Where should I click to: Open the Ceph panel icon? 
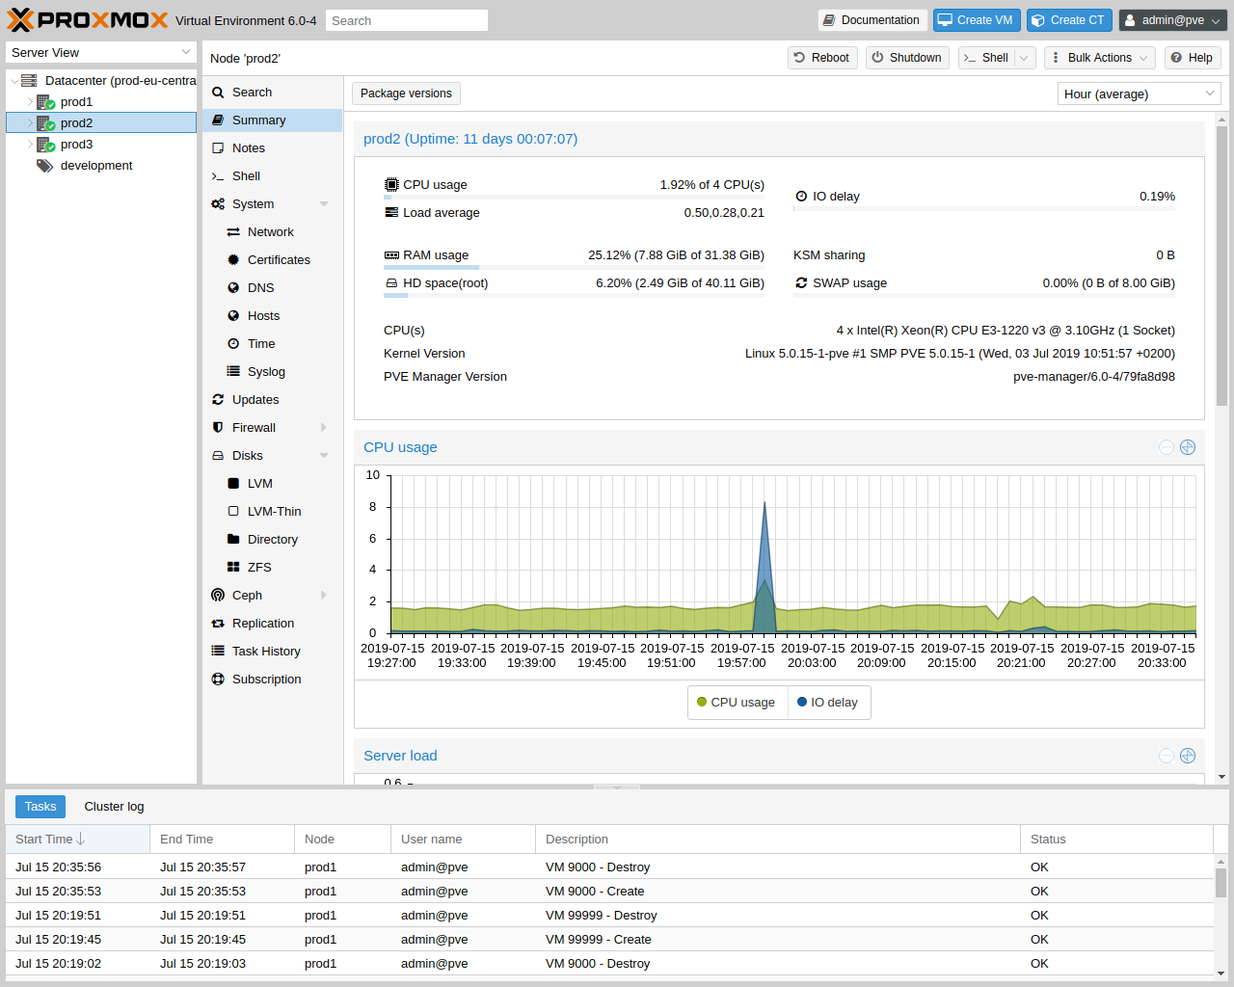[x=217, y=595]
